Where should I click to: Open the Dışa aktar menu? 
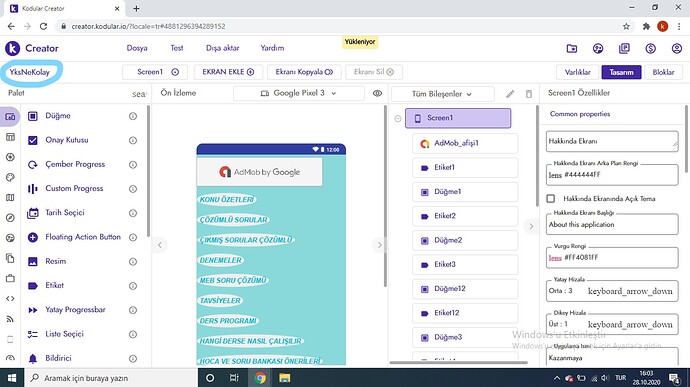(223, 48)
